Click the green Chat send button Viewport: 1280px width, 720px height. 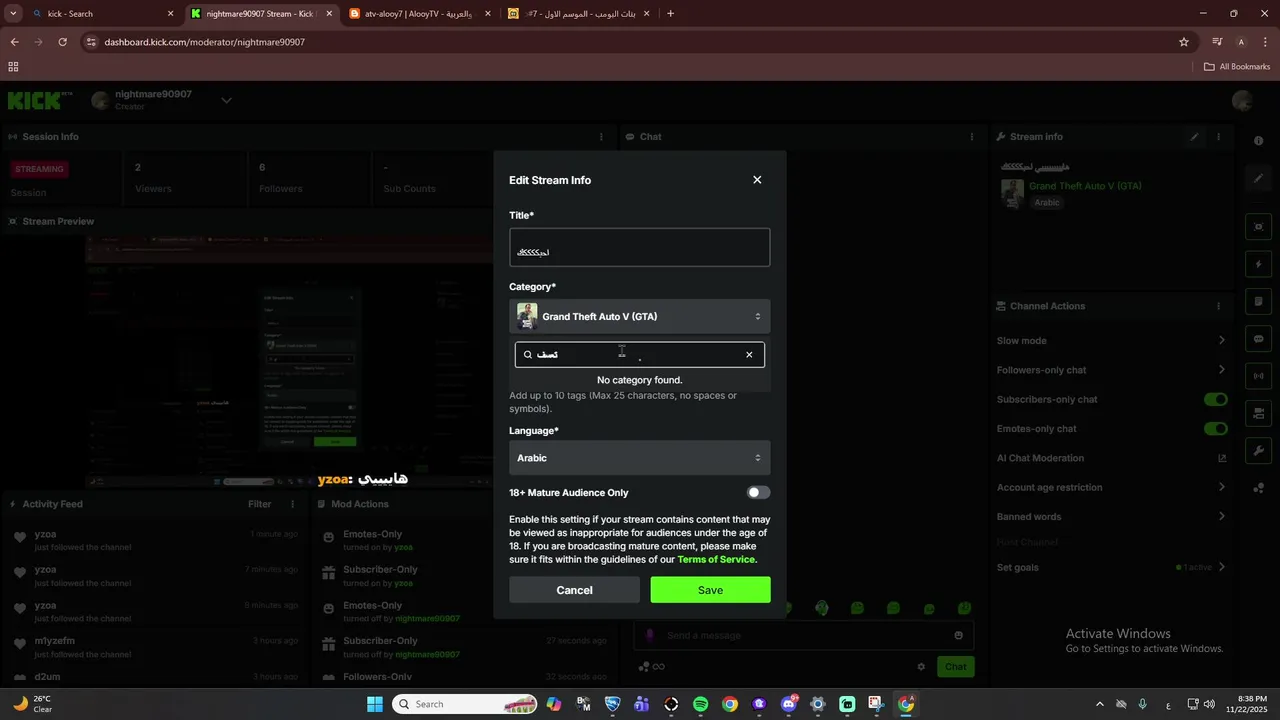pos(956,667)
